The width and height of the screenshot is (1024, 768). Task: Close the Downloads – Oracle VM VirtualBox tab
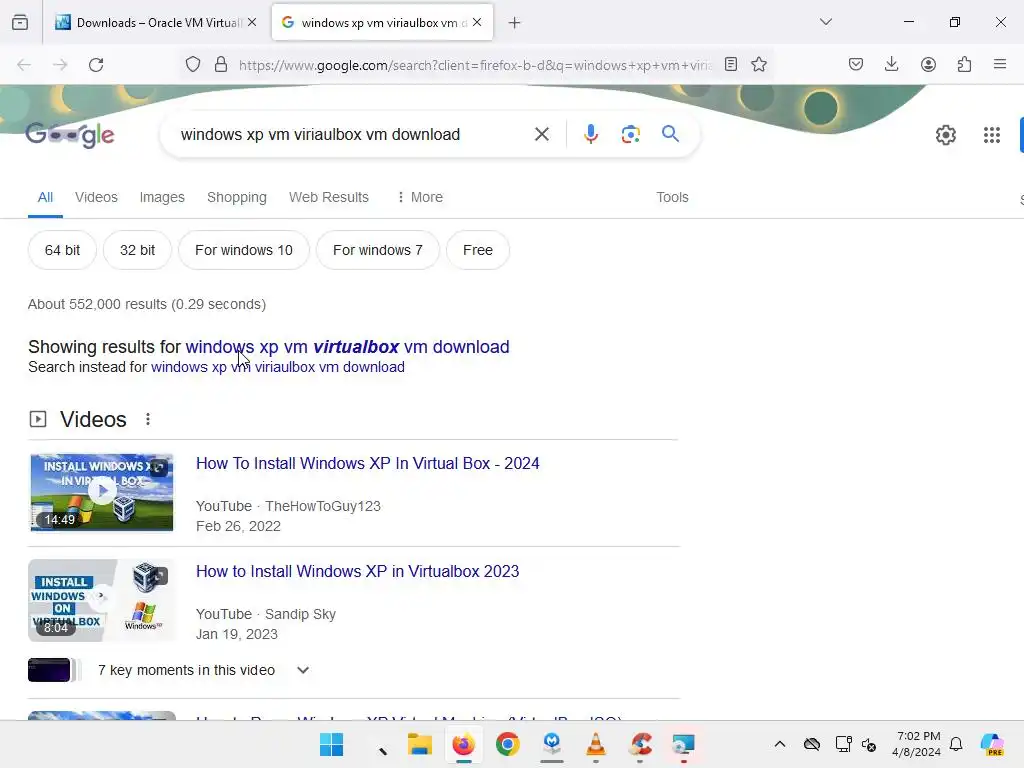point(252,23)
